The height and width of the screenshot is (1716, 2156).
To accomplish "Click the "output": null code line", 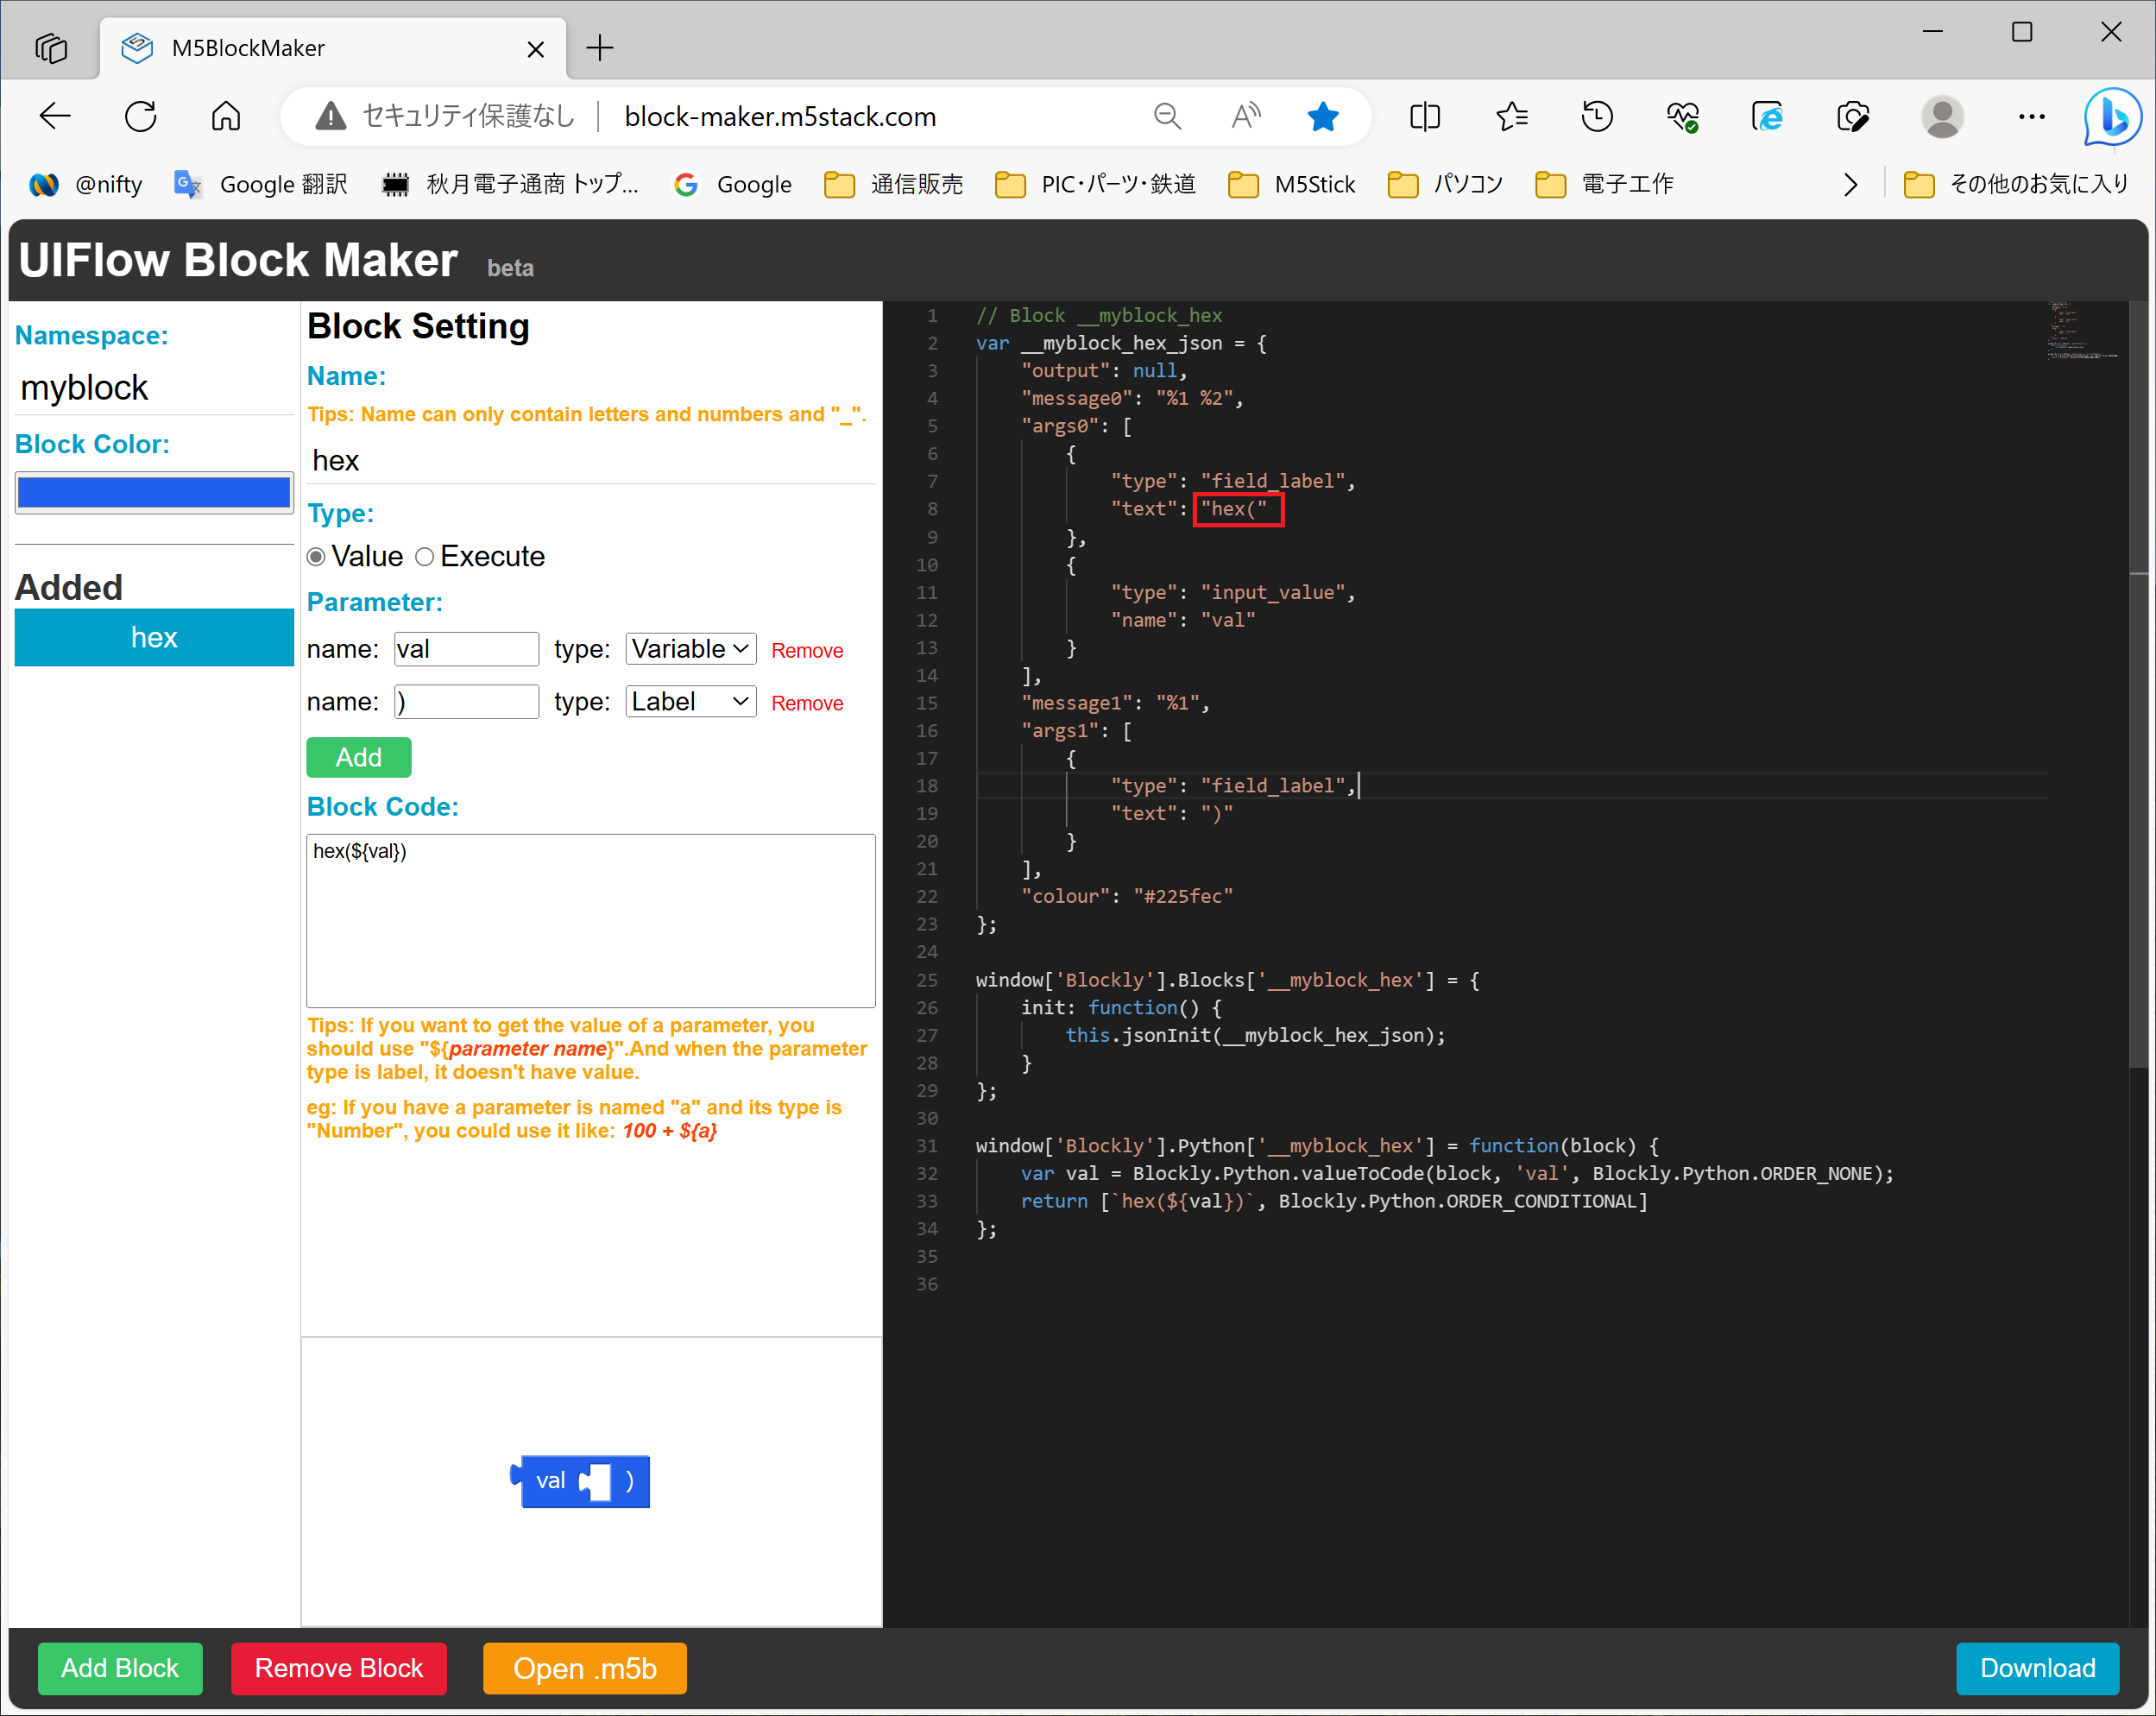I will (x=1103, y=371).
